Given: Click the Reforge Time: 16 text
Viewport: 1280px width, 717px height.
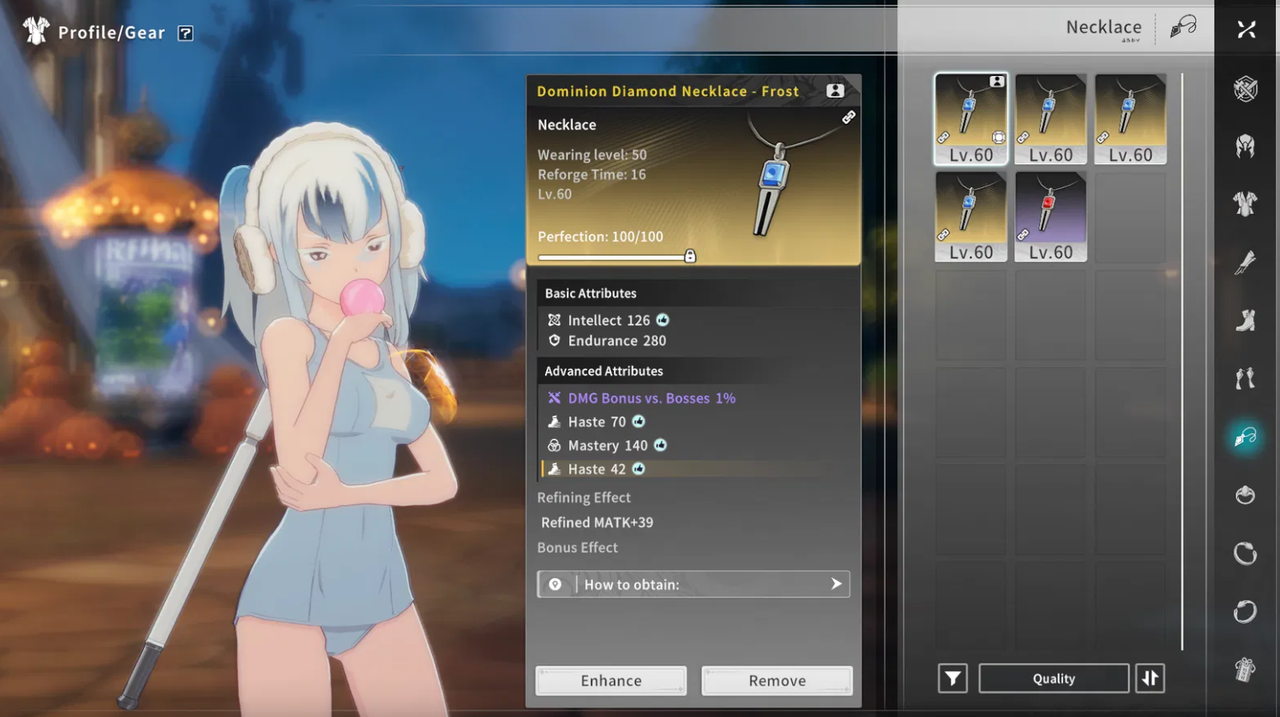Looking at the screenshot, I should pyautogui.click(x=592, y=174).
